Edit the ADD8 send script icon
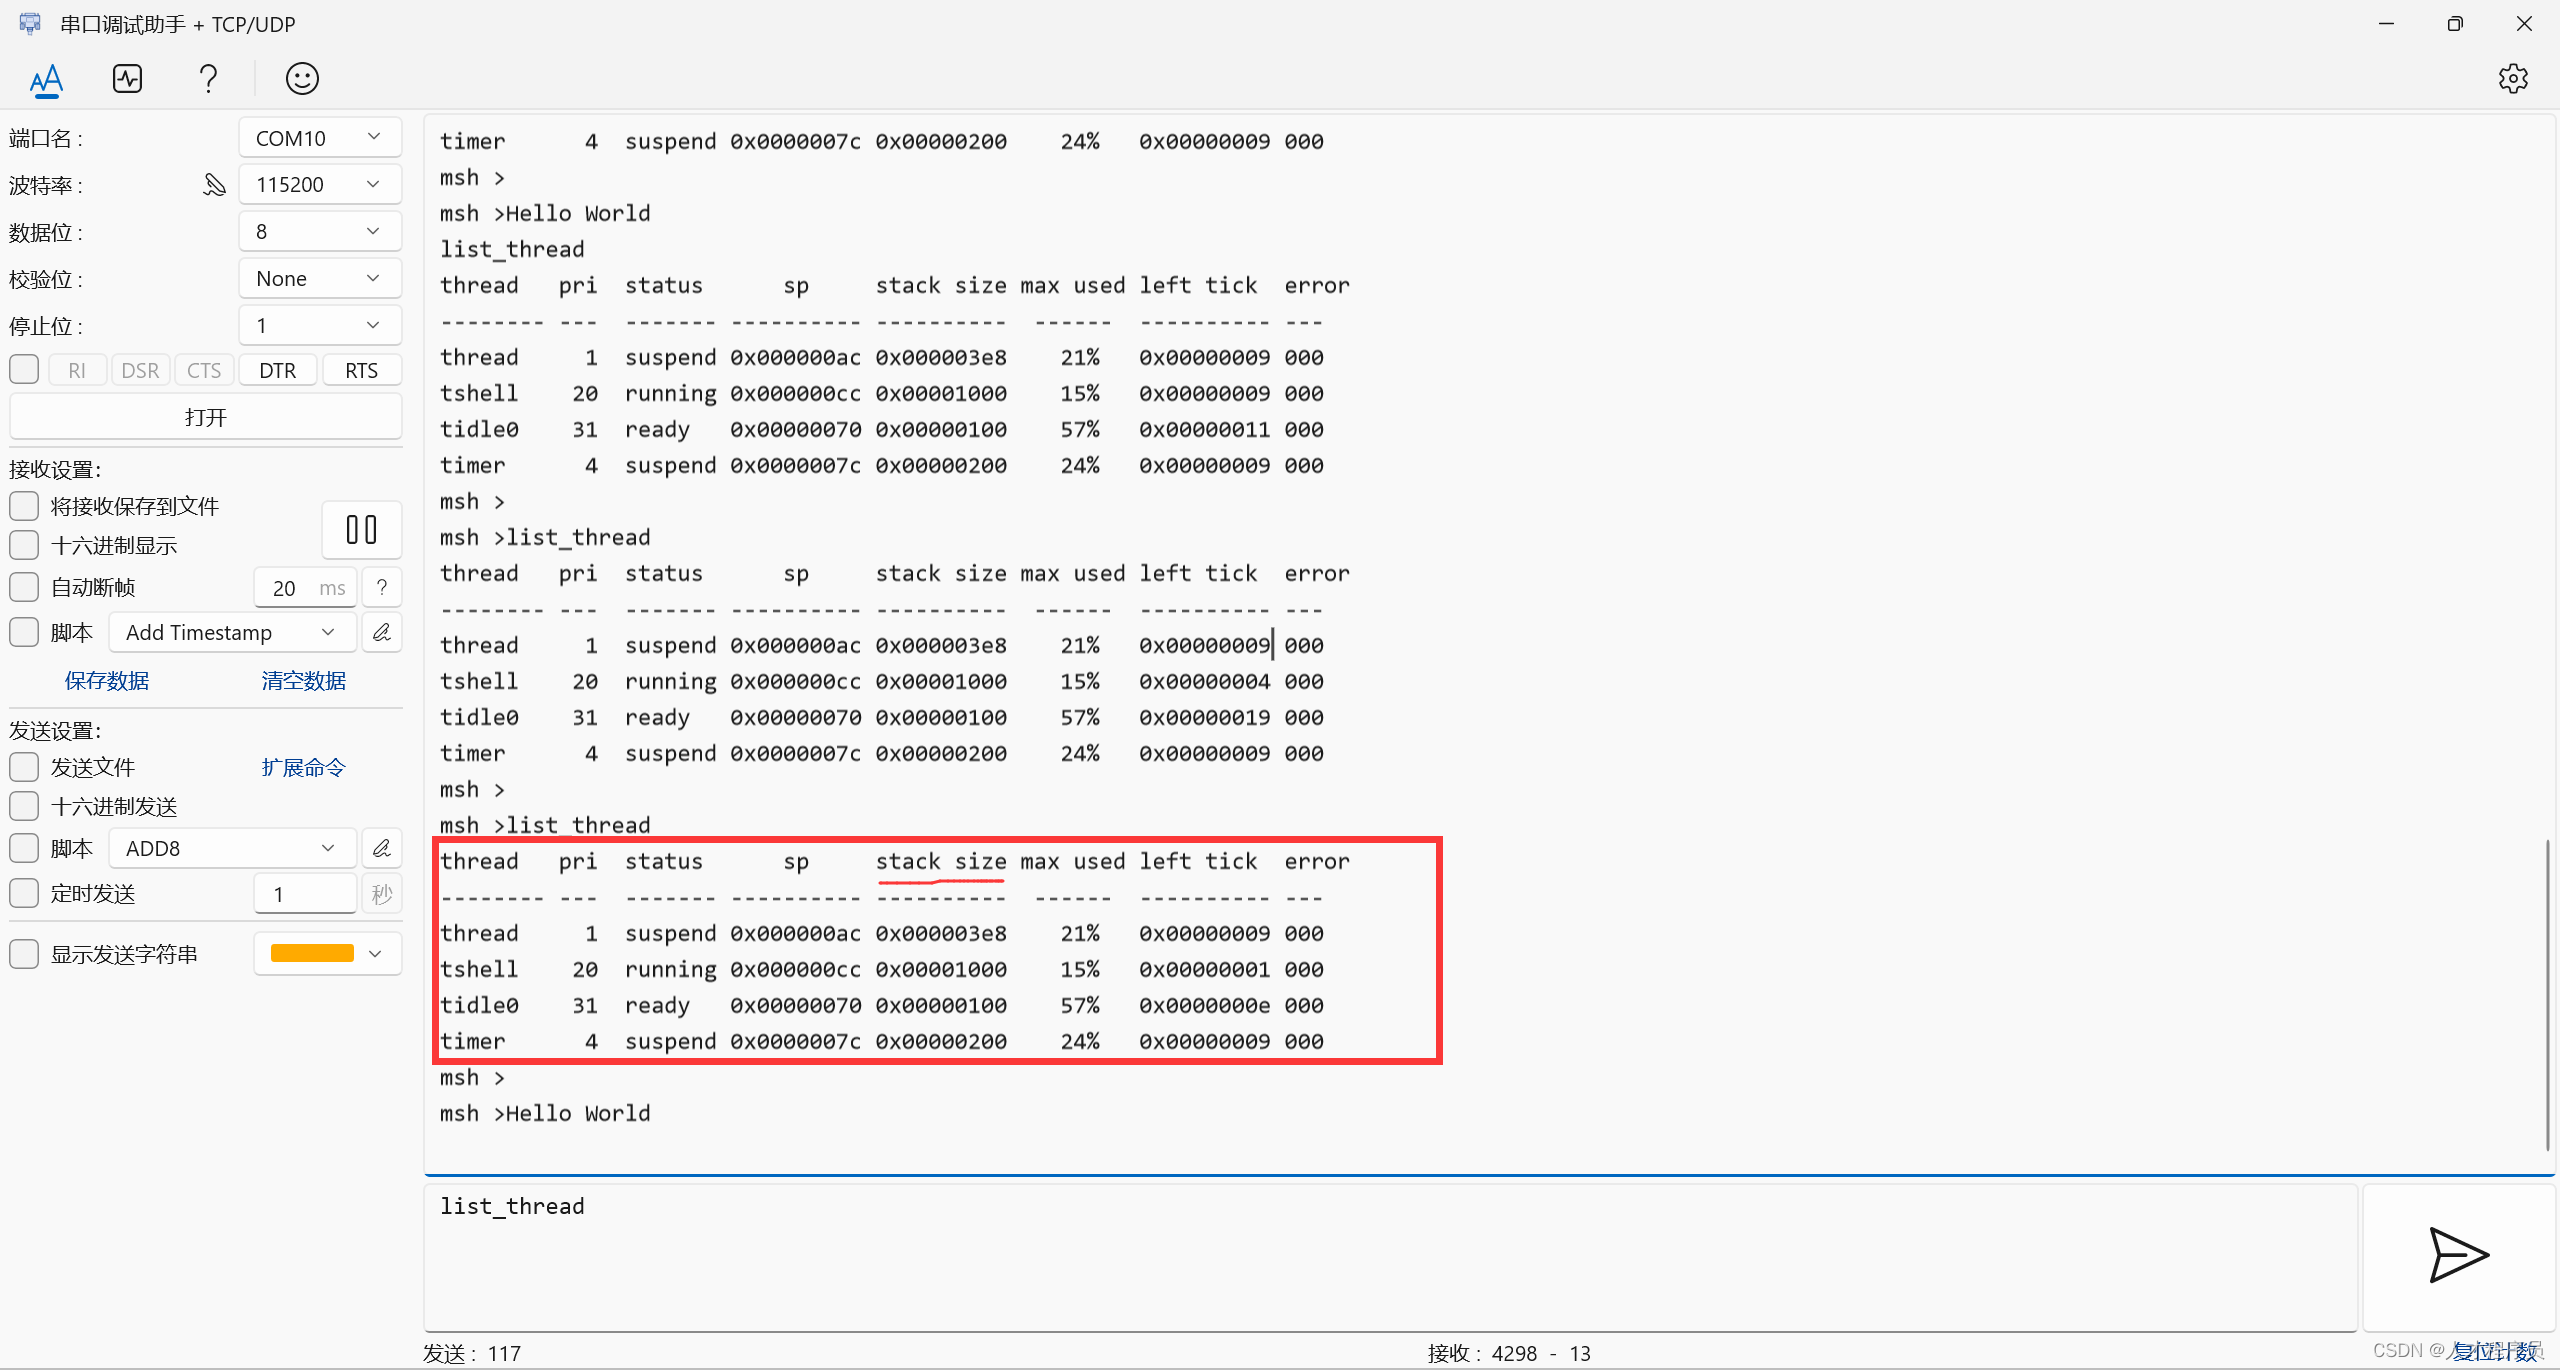This screenshot has height=1370, width=2560. coord(382,849)
